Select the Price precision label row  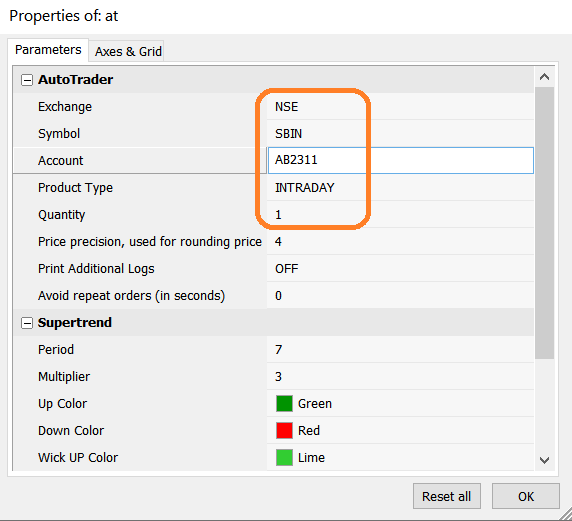click(150, 242)
